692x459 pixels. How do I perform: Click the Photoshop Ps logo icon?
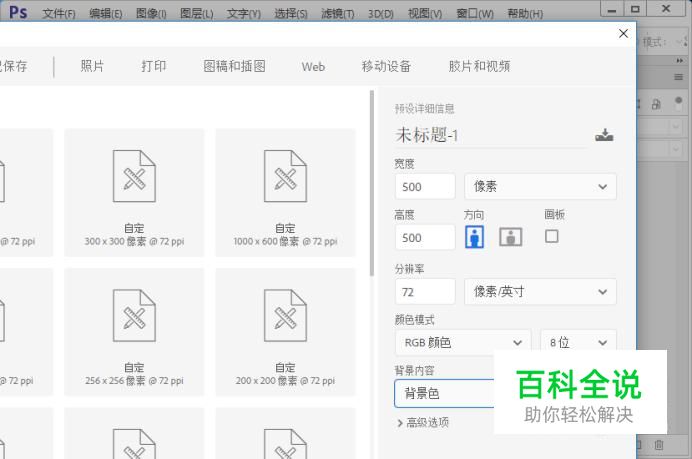pos(18,12)
